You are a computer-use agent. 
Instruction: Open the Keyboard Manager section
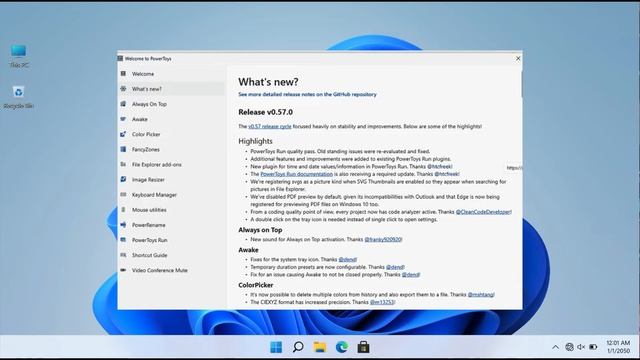click(x=171, y=195)
